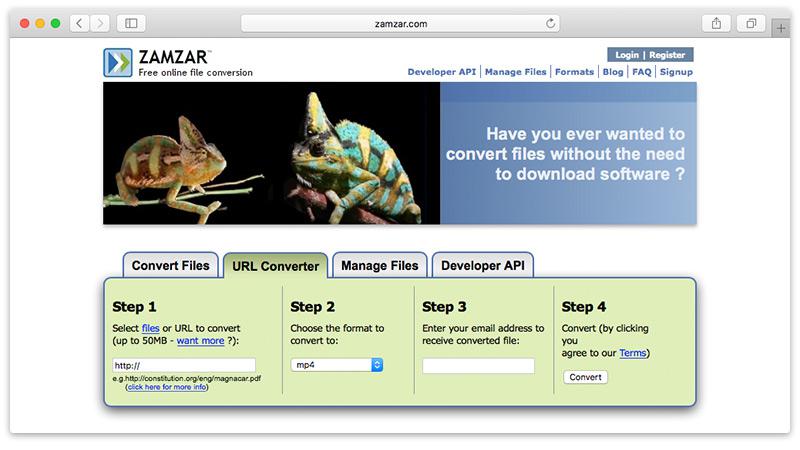Open the Formats link
Image resolution: width=800 pixels, height=450 pixels.
(x=574, y=72)
